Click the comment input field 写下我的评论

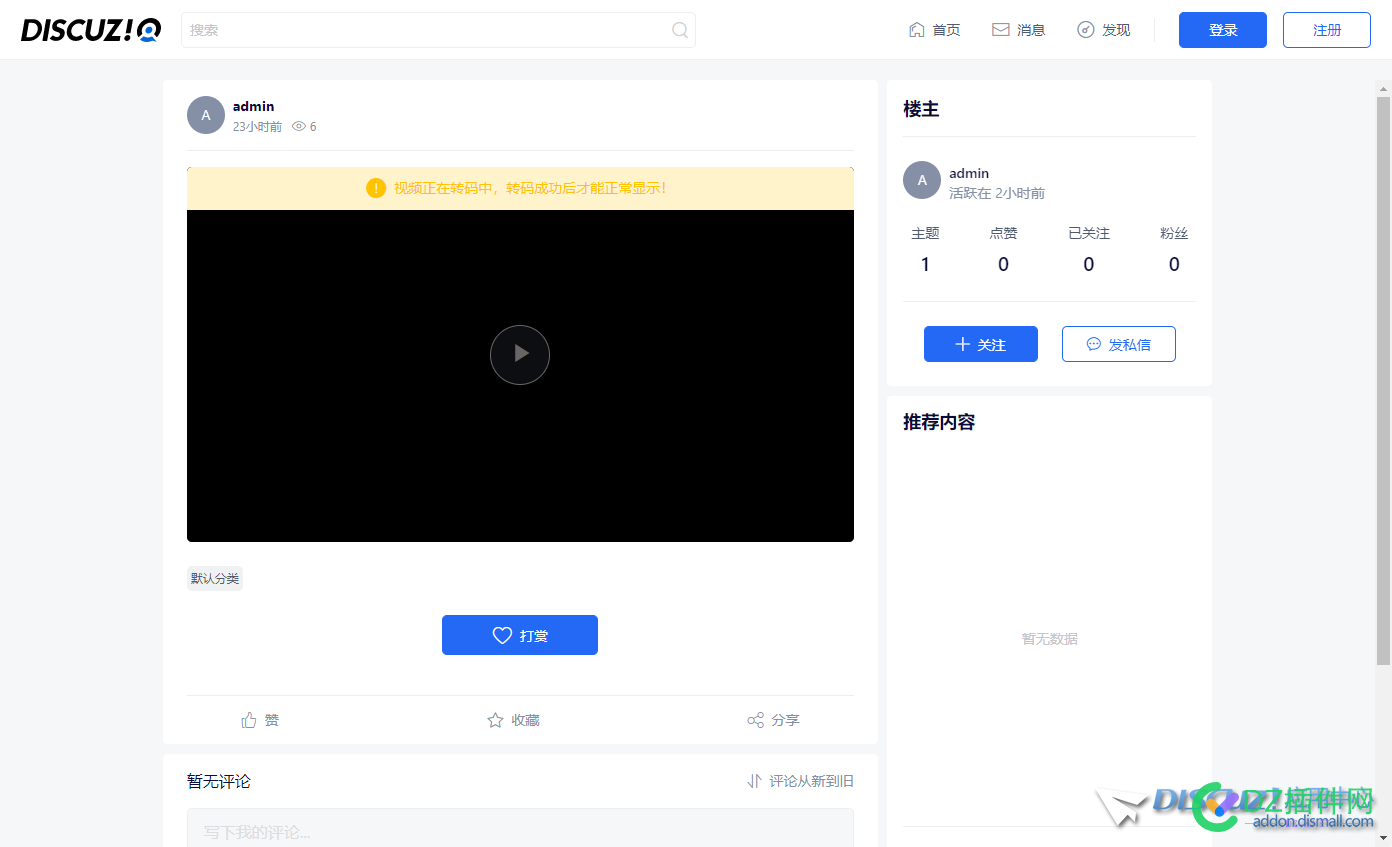(x=520, y=832)
